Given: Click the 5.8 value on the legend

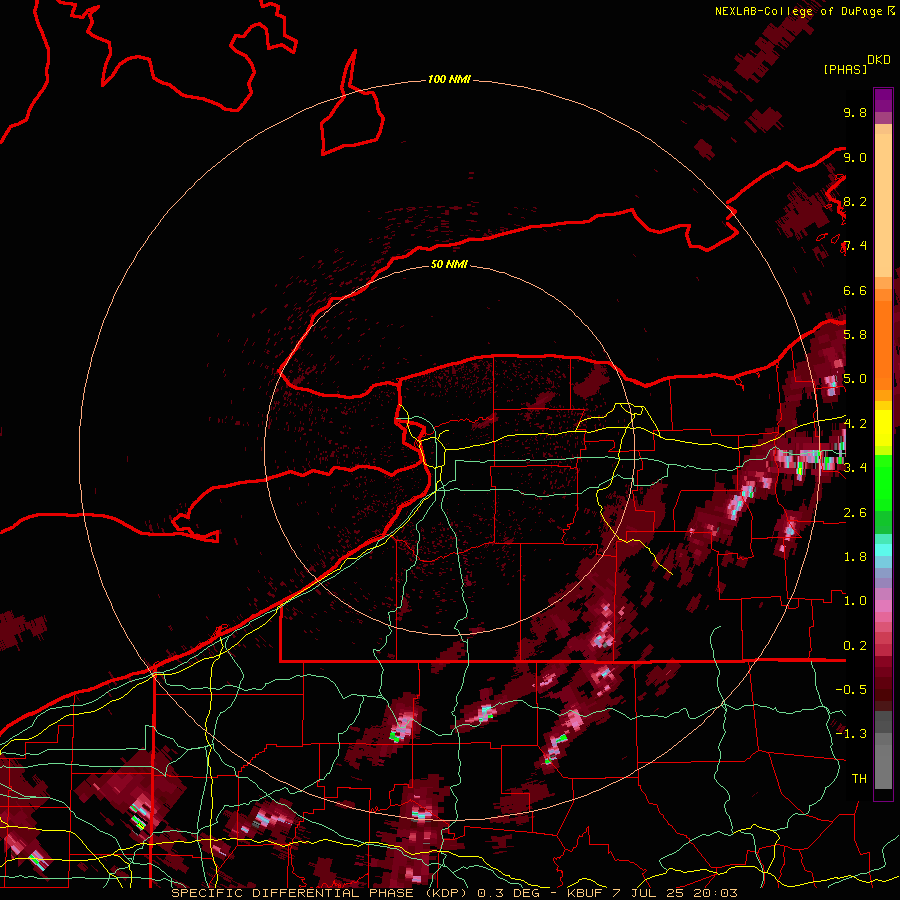Looking at the screenshot, I should click(x=855, y=335).
